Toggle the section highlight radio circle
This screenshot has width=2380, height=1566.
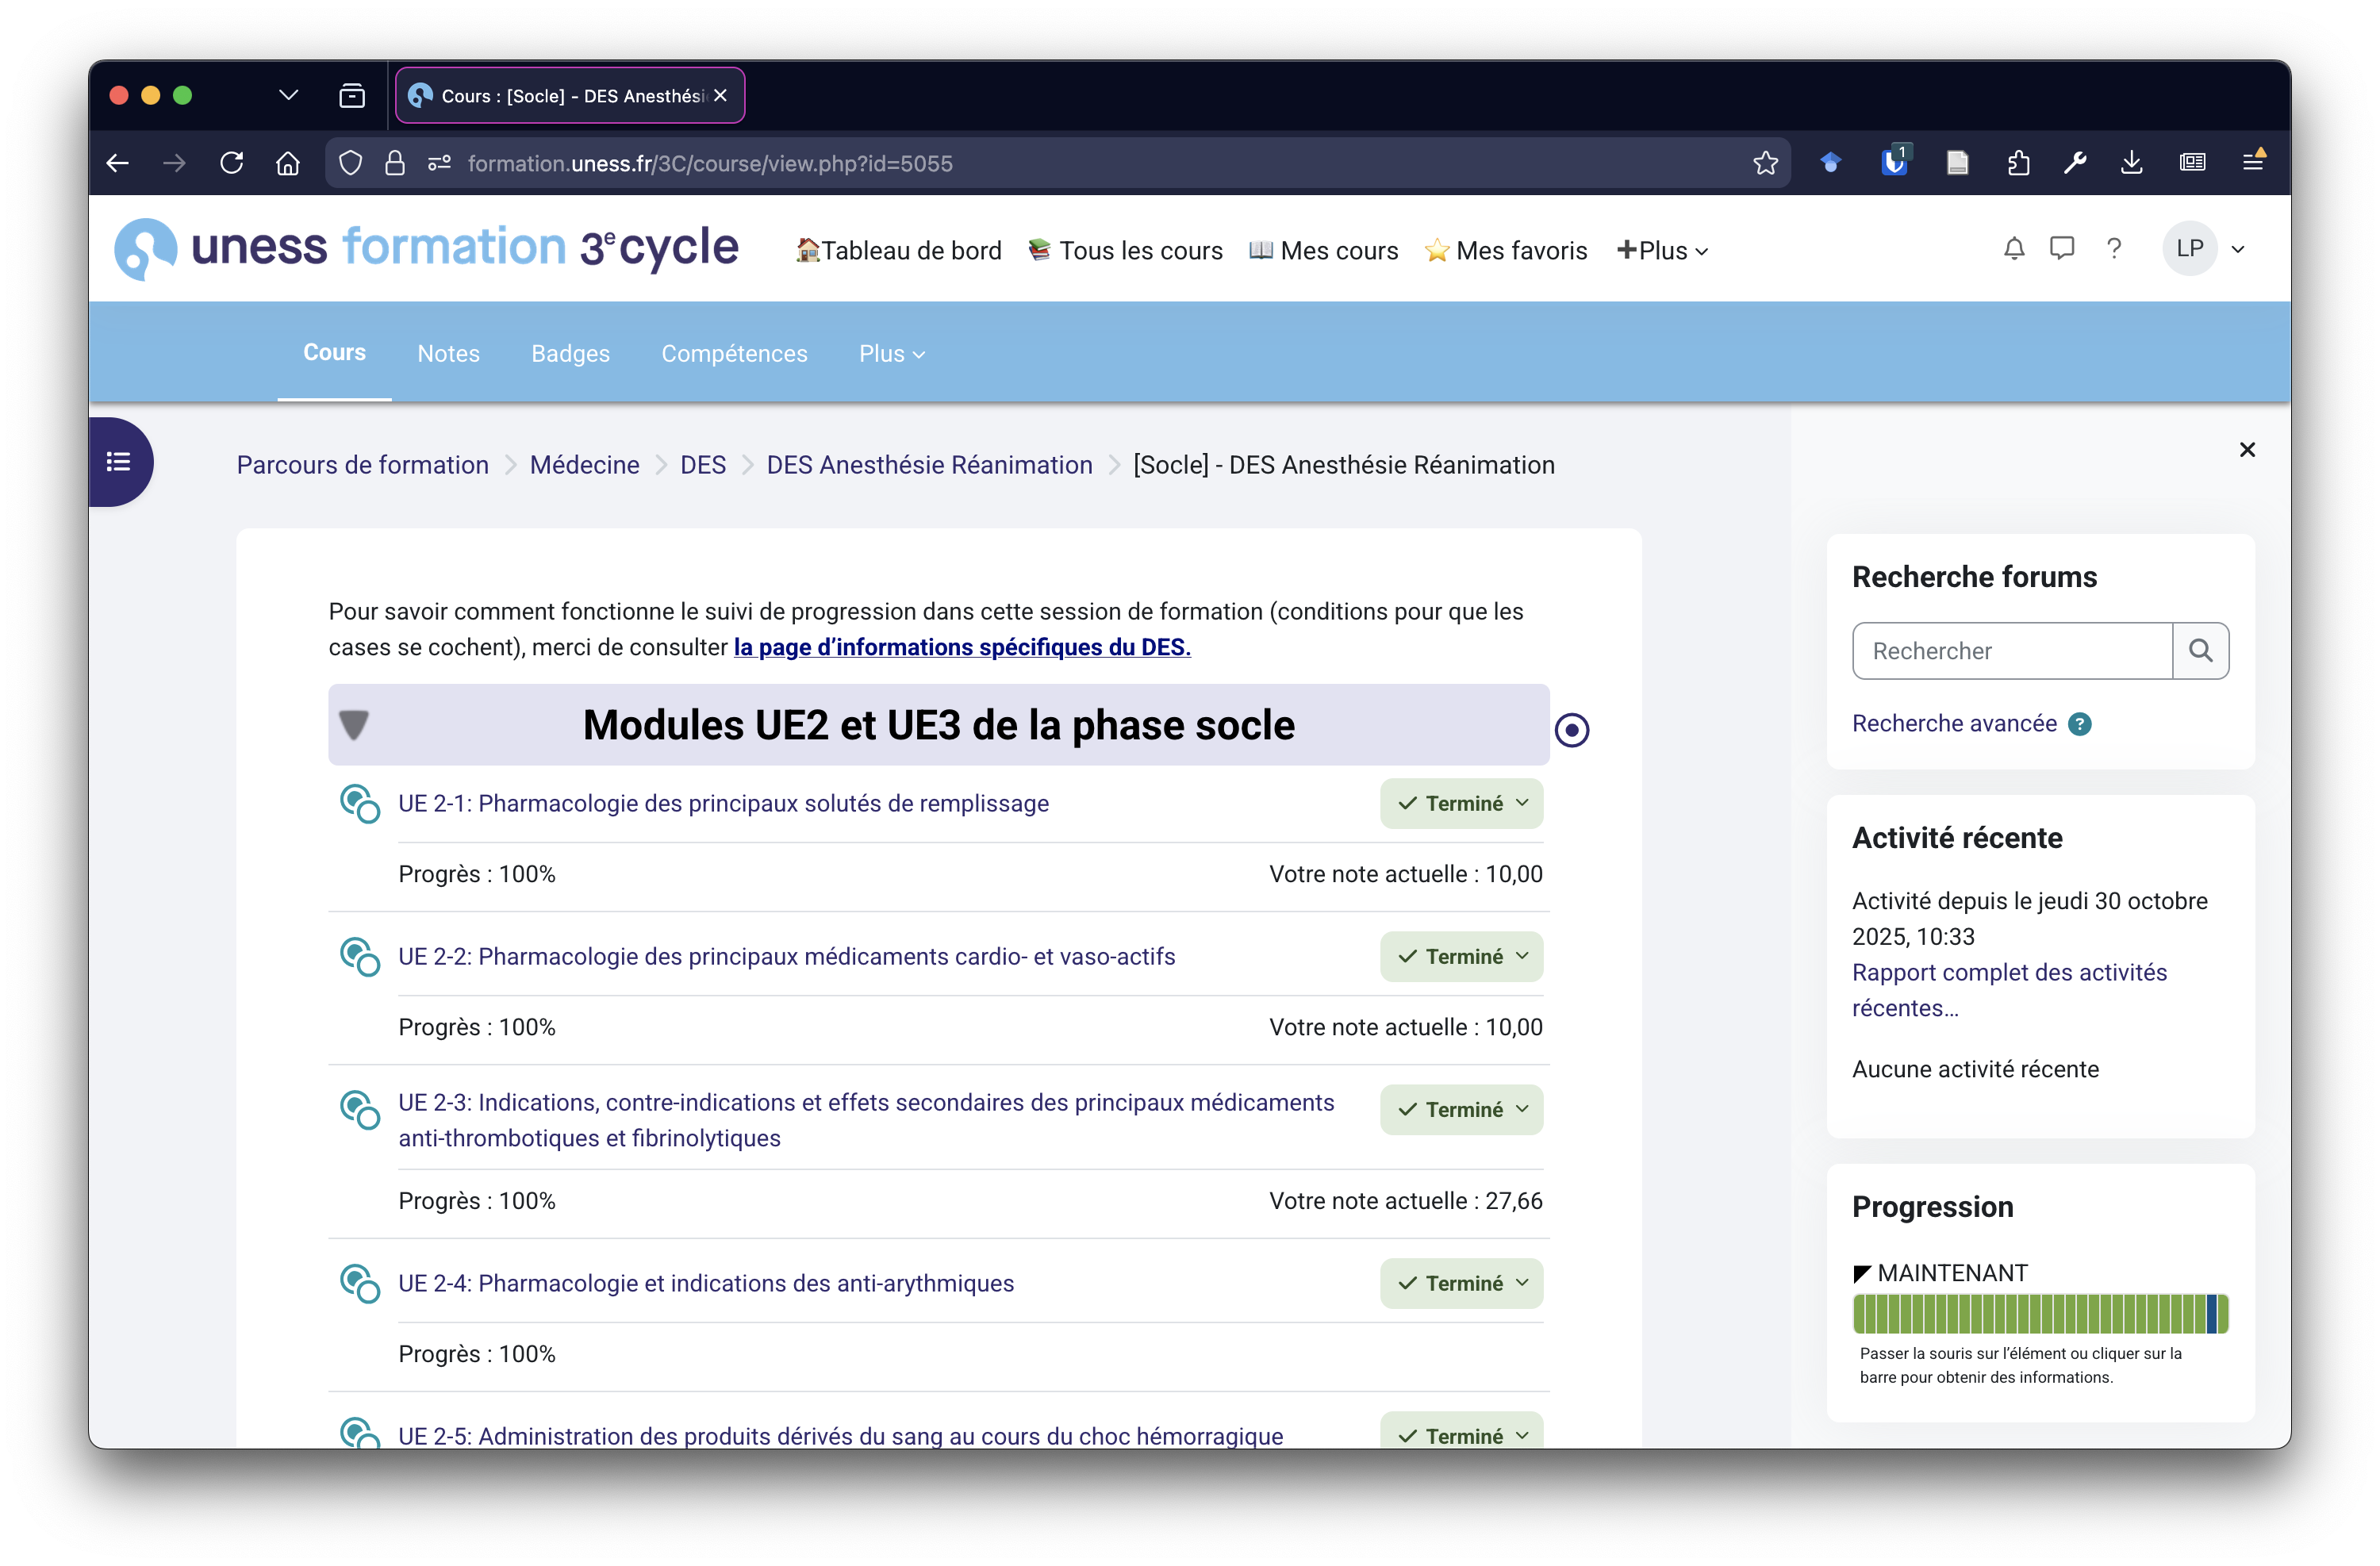[1571, 730]
